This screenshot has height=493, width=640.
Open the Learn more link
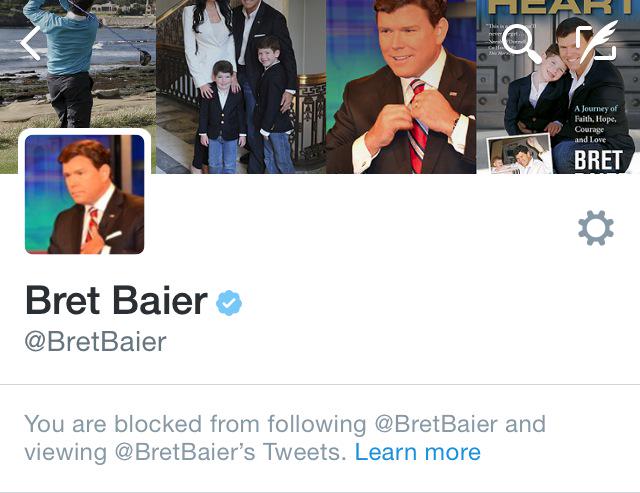coord(418,452)
